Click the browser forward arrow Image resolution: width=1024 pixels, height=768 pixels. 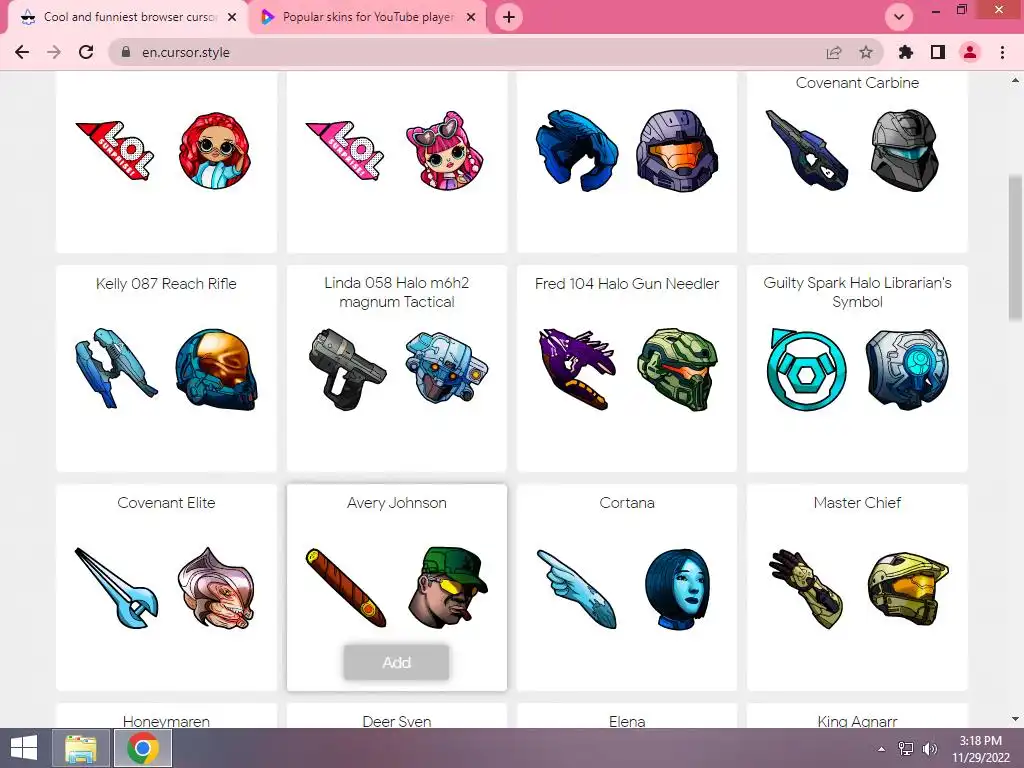click(x=54, y=52)
